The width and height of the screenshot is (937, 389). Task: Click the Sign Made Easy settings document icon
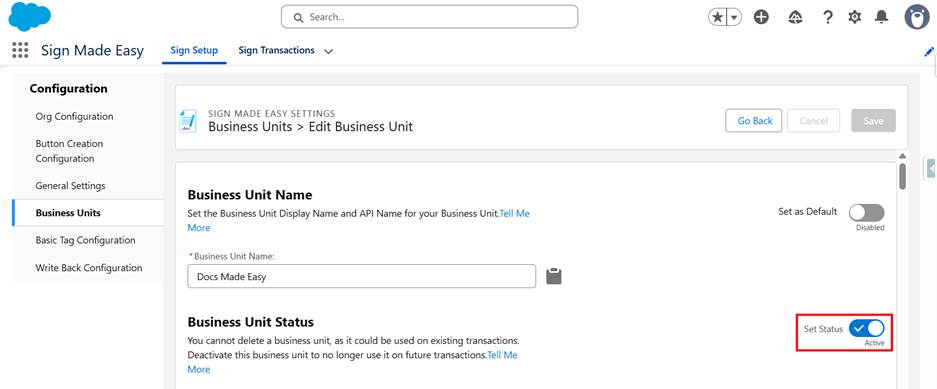pos(188,121)
